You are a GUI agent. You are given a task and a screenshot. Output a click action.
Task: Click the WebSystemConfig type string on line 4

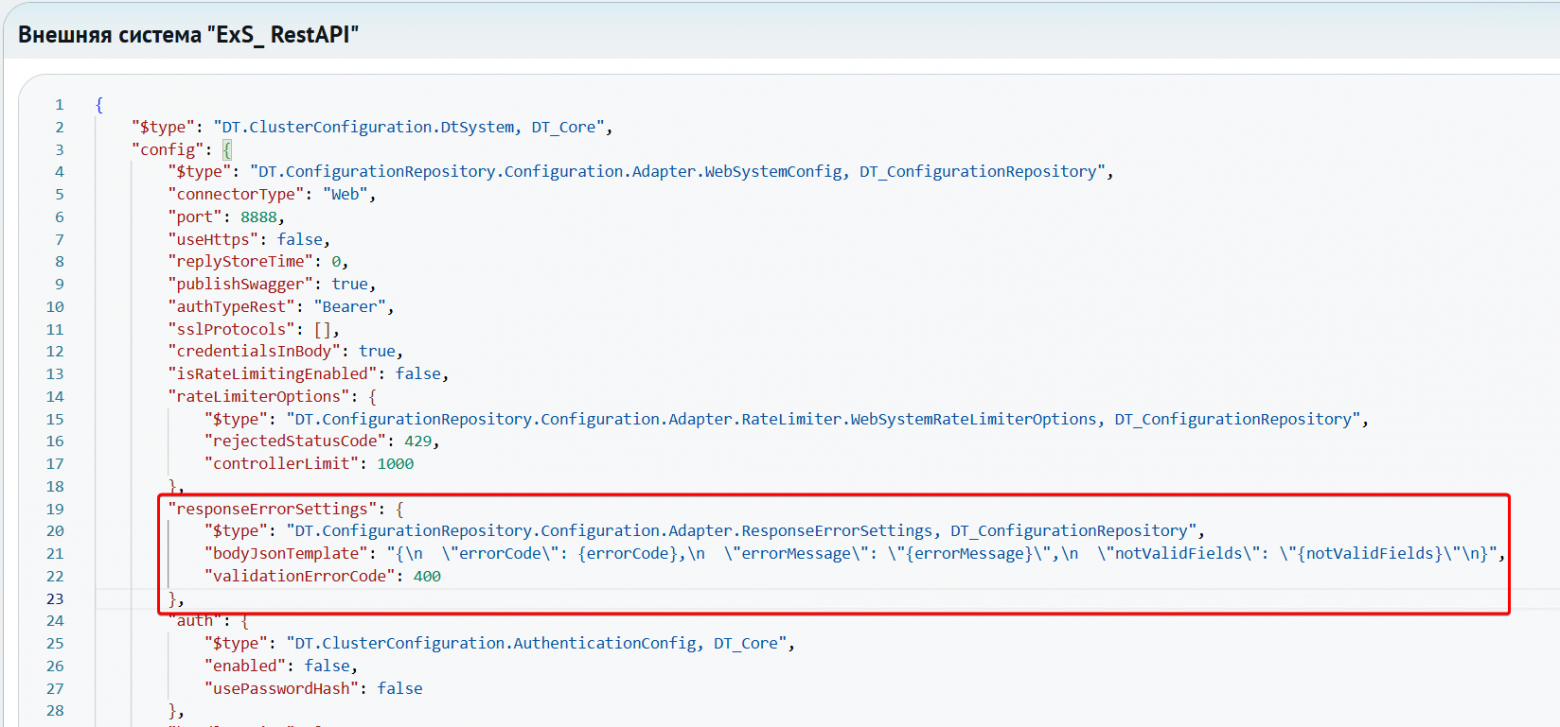677,172
